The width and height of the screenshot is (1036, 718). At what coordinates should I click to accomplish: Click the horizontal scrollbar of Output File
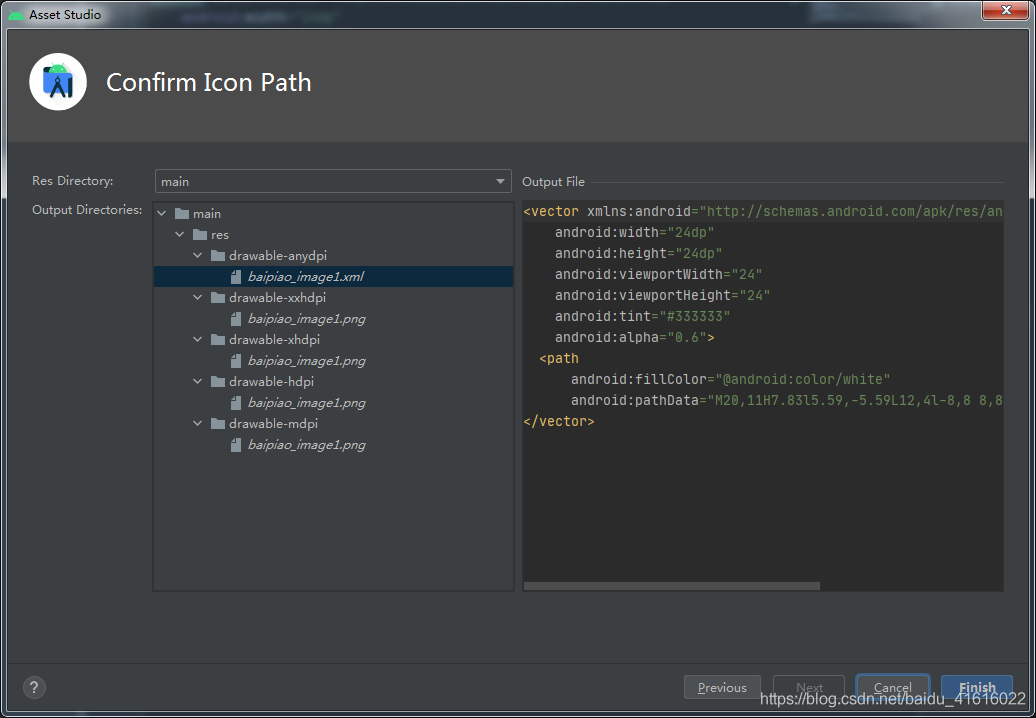[x=672, y=586]
